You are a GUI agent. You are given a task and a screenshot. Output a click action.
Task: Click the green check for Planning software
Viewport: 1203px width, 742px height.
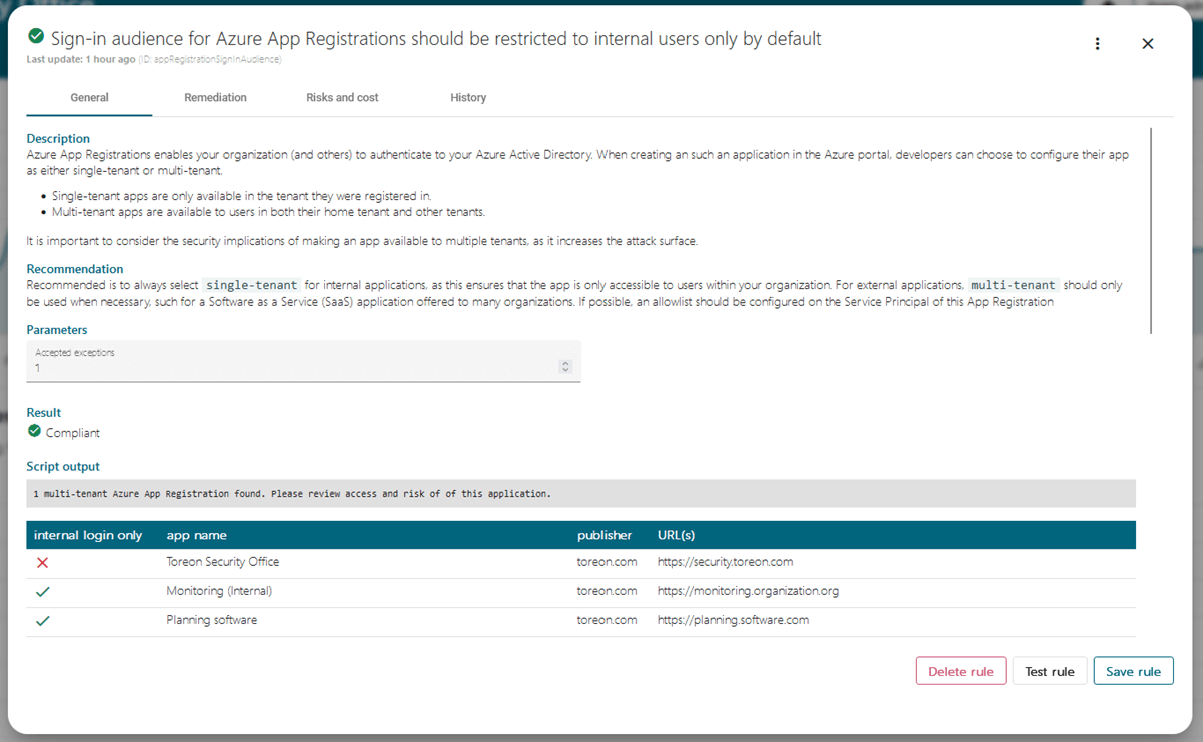[42, 621]
